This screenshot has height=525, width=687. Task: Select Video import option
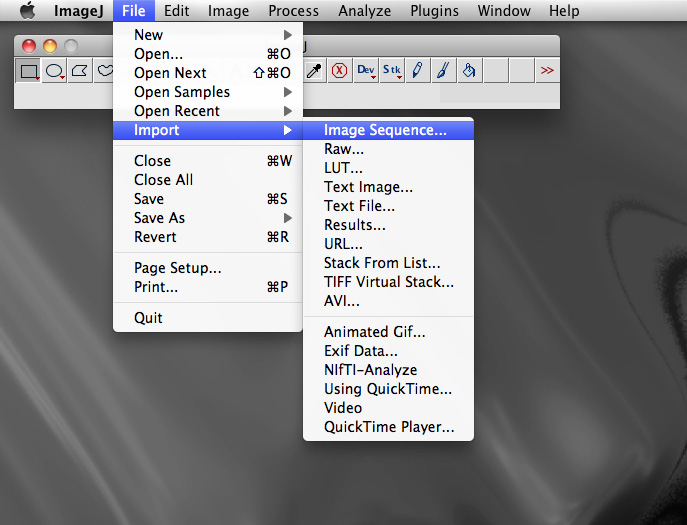pyautogui.click(x=388, y=408)
